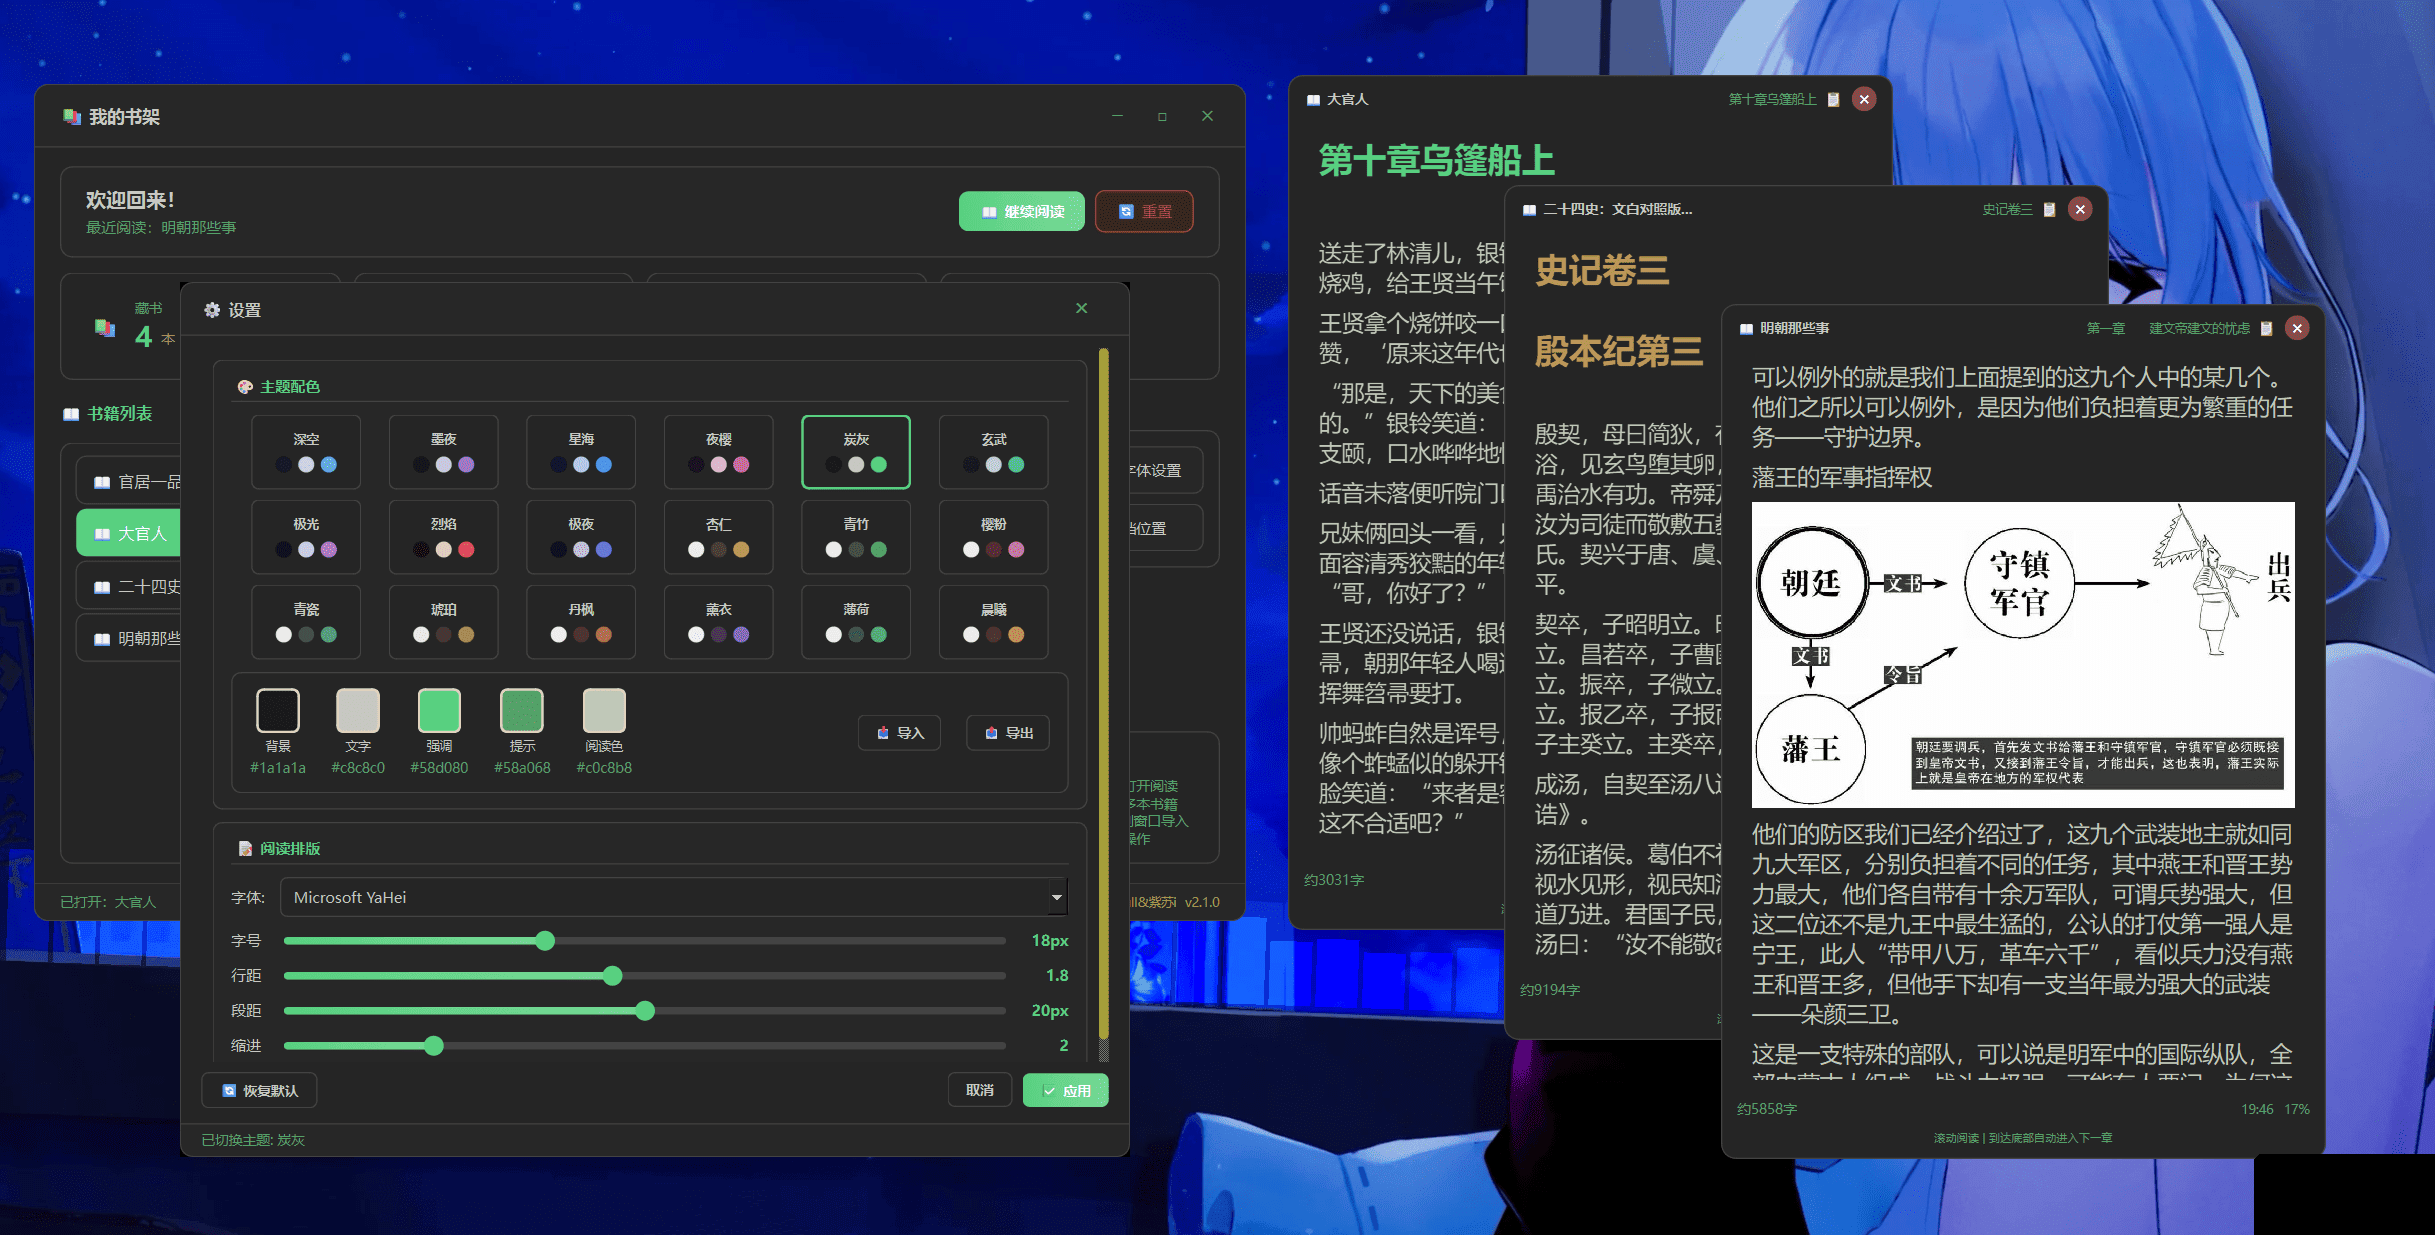Image resolution: width=2435 pixels, height=1235 pixels.
Task: Select the 深空 theme preset
Action: [x=306, y=452]
